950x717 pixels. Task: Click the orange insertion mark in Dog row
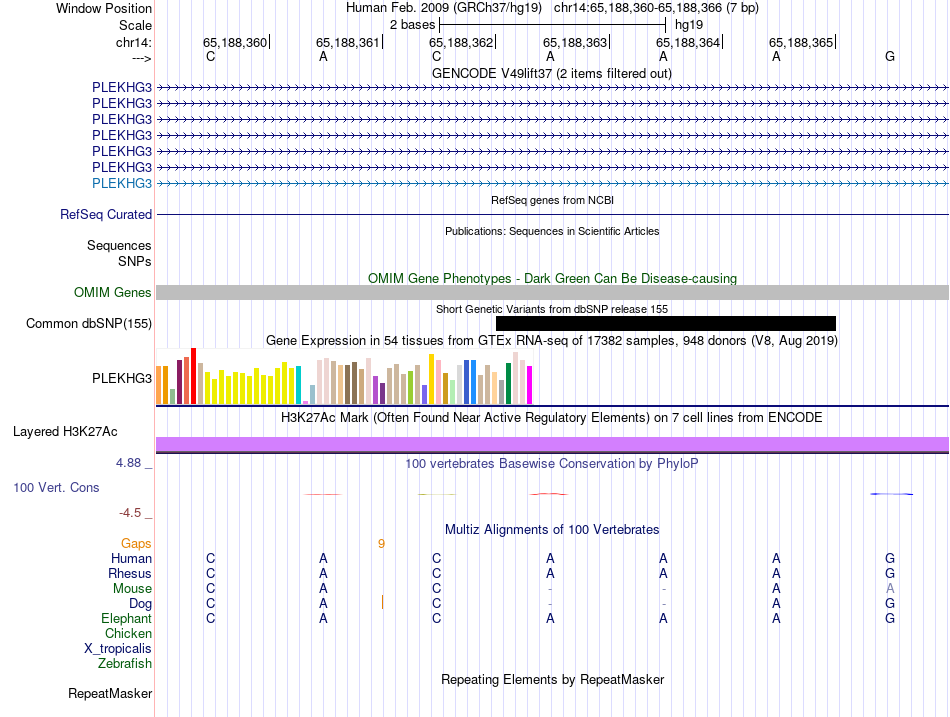click(382, 602)
